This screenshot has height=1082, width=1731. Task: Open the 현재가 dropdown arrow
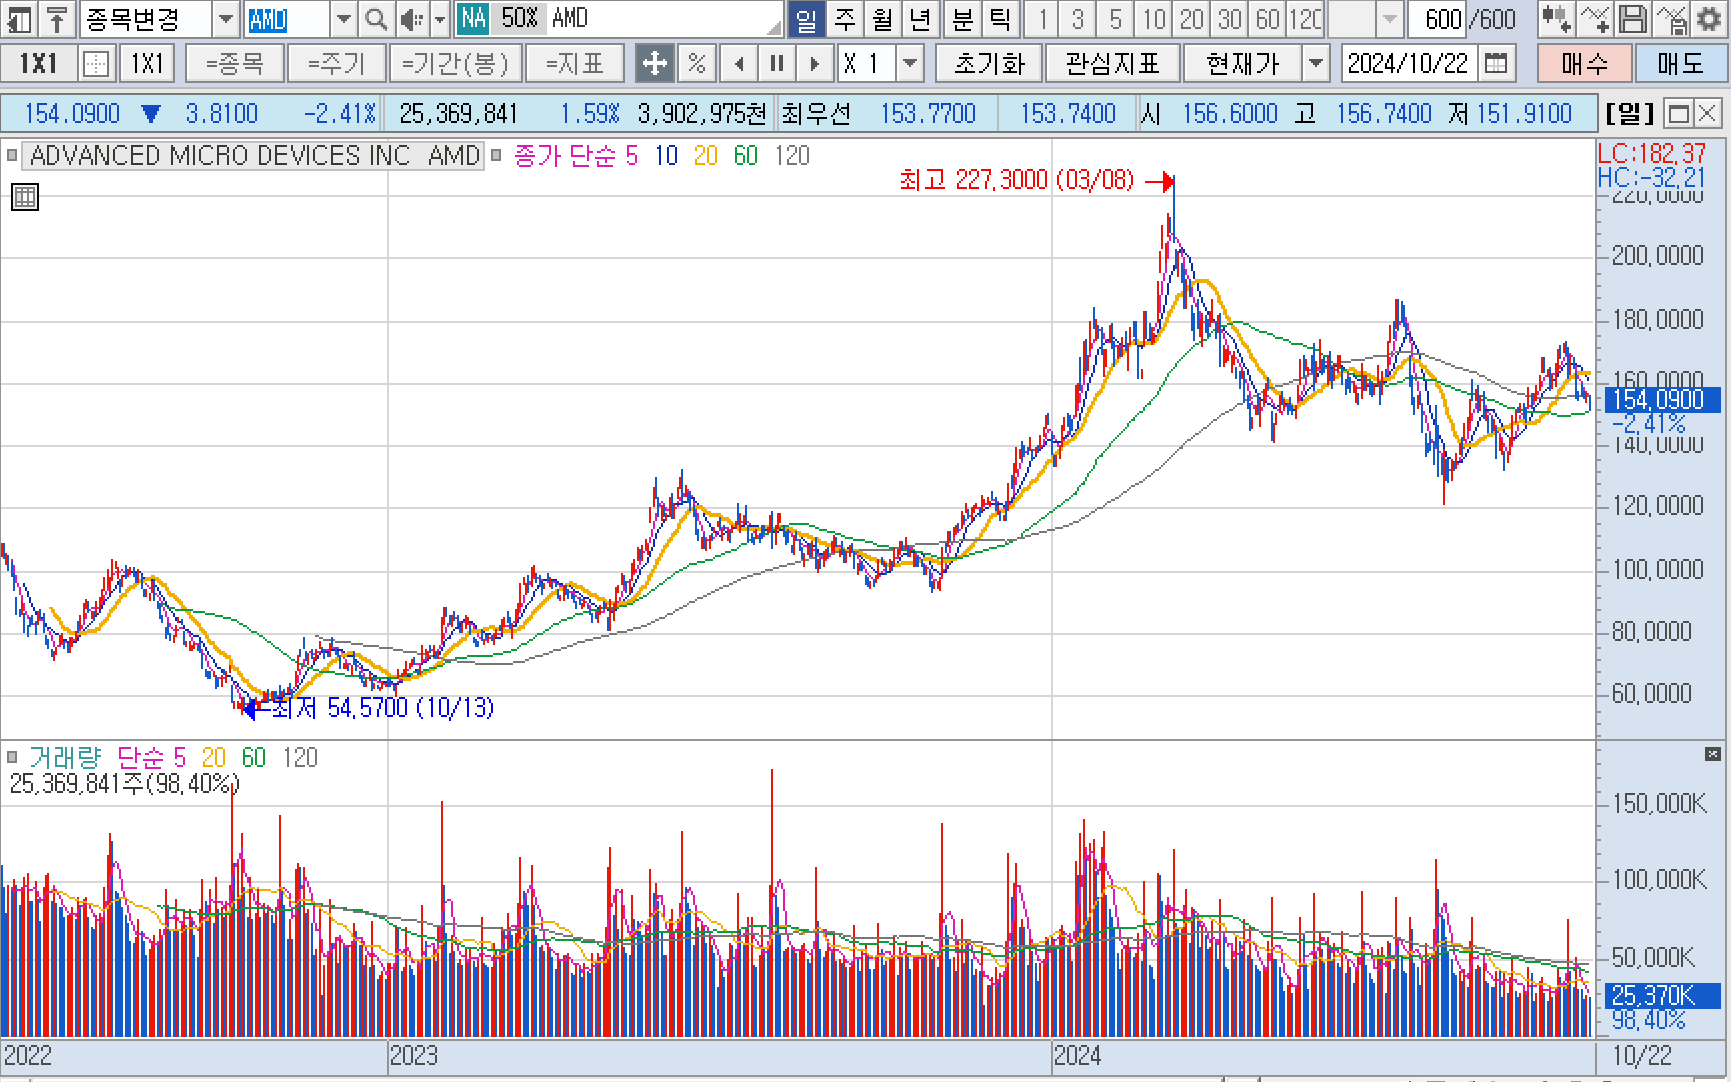[1316, 64]
